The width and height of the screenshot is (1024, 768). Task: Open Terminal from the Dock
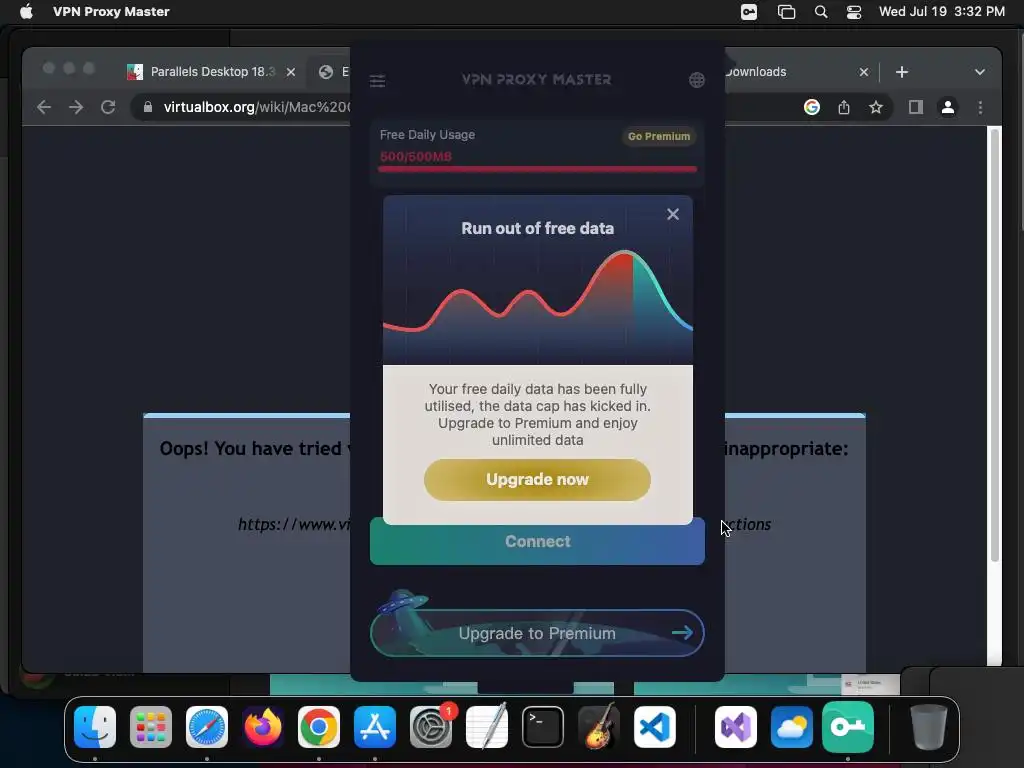(x=543, y=727)
